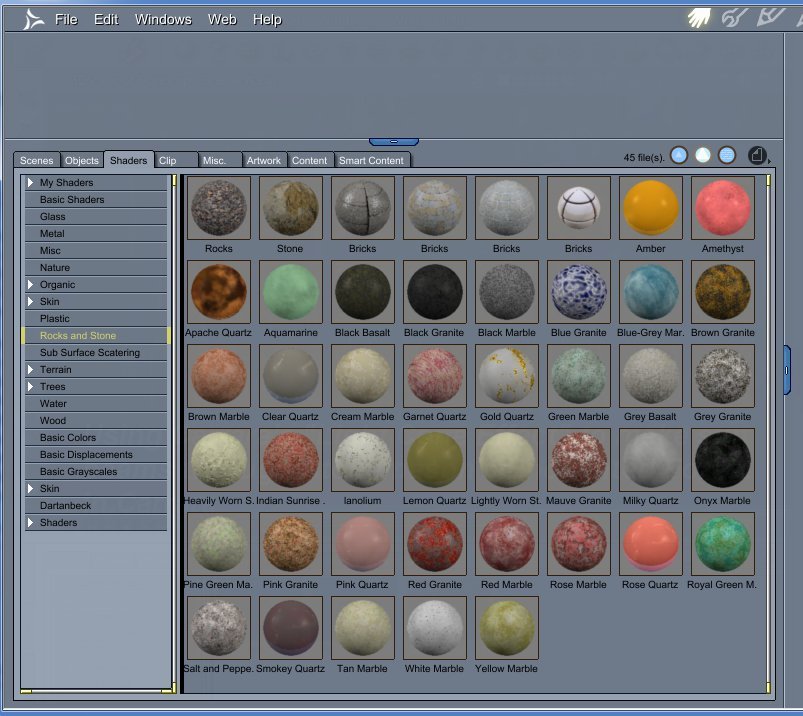The width and height of the screenshot is (803, 716).
Task: Click the thumbnail grid vertical scrollbar
Action: click(768, 434)
